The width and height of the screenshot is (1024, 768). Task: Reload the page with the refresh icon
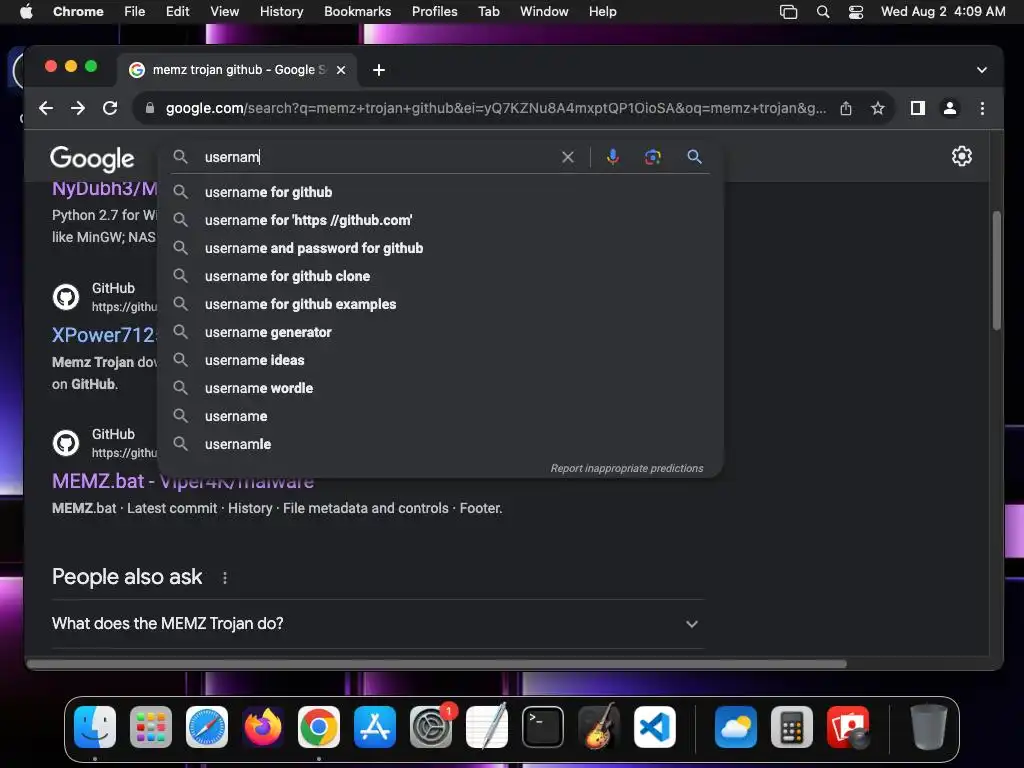[x=110, y=108]
